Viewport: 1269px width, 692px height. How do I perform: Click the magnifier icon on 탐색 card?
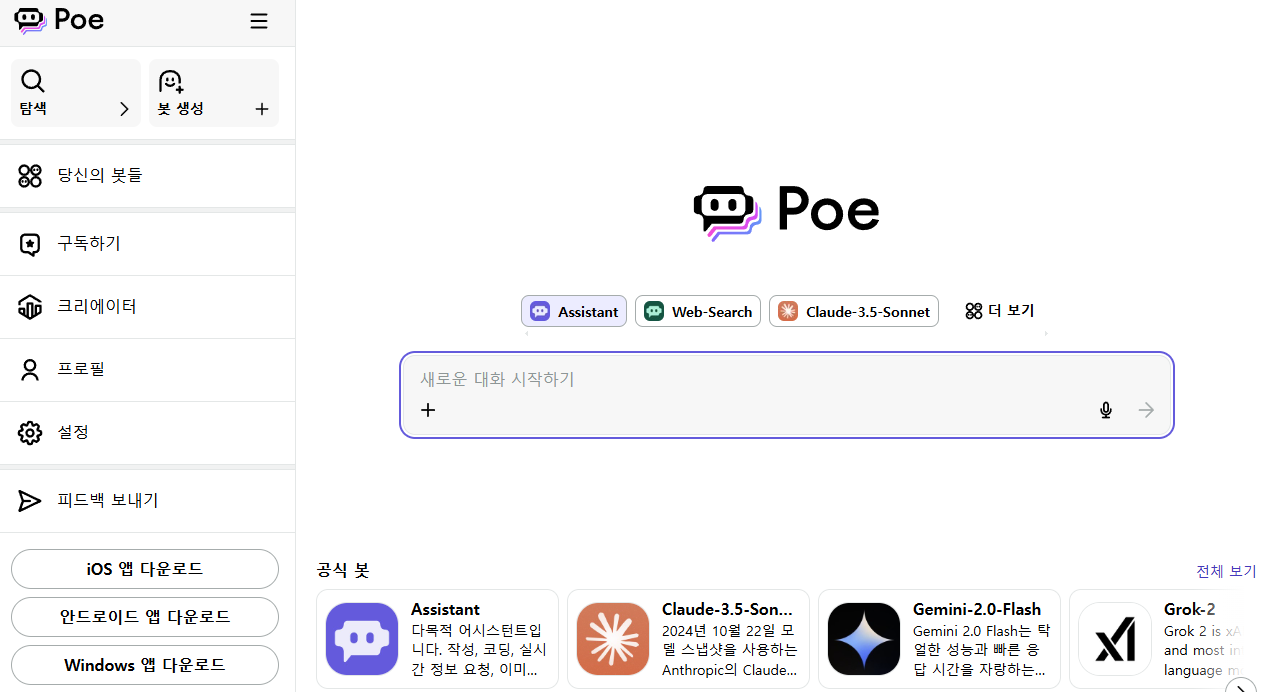pos(33,81)
